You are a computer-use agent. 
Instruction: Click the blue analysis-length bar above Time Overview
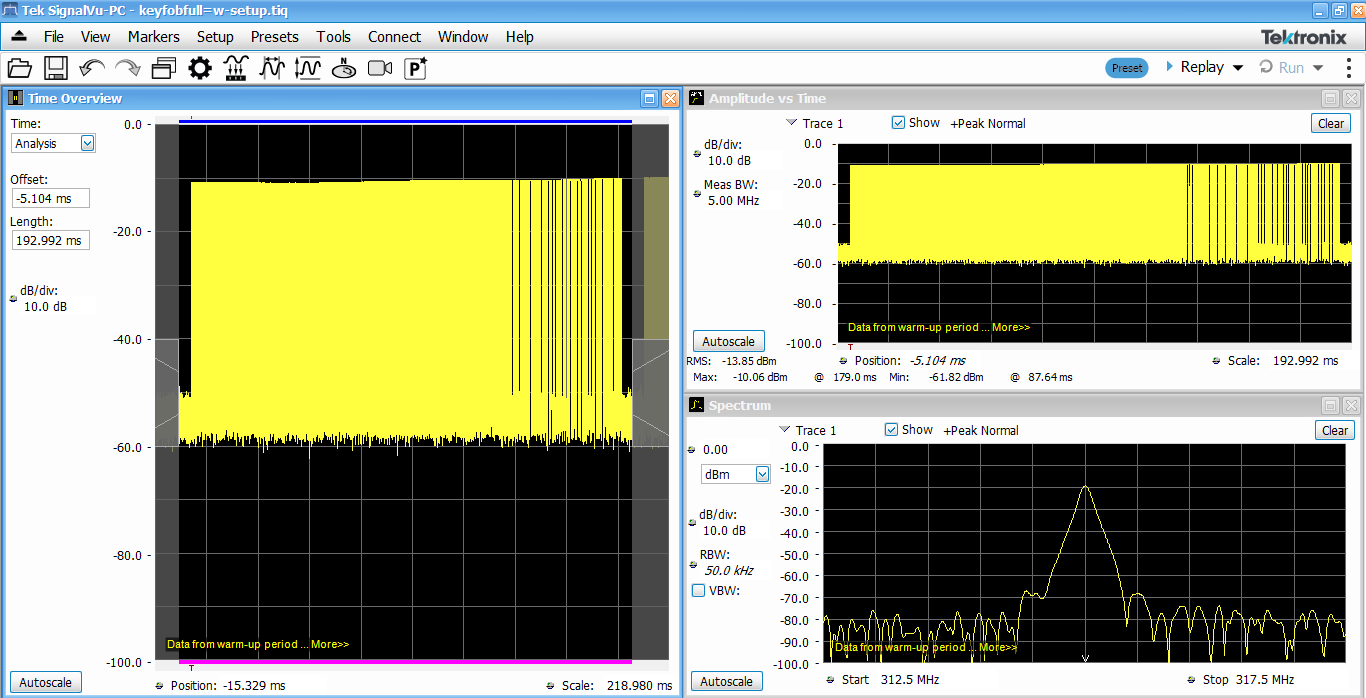405,121
